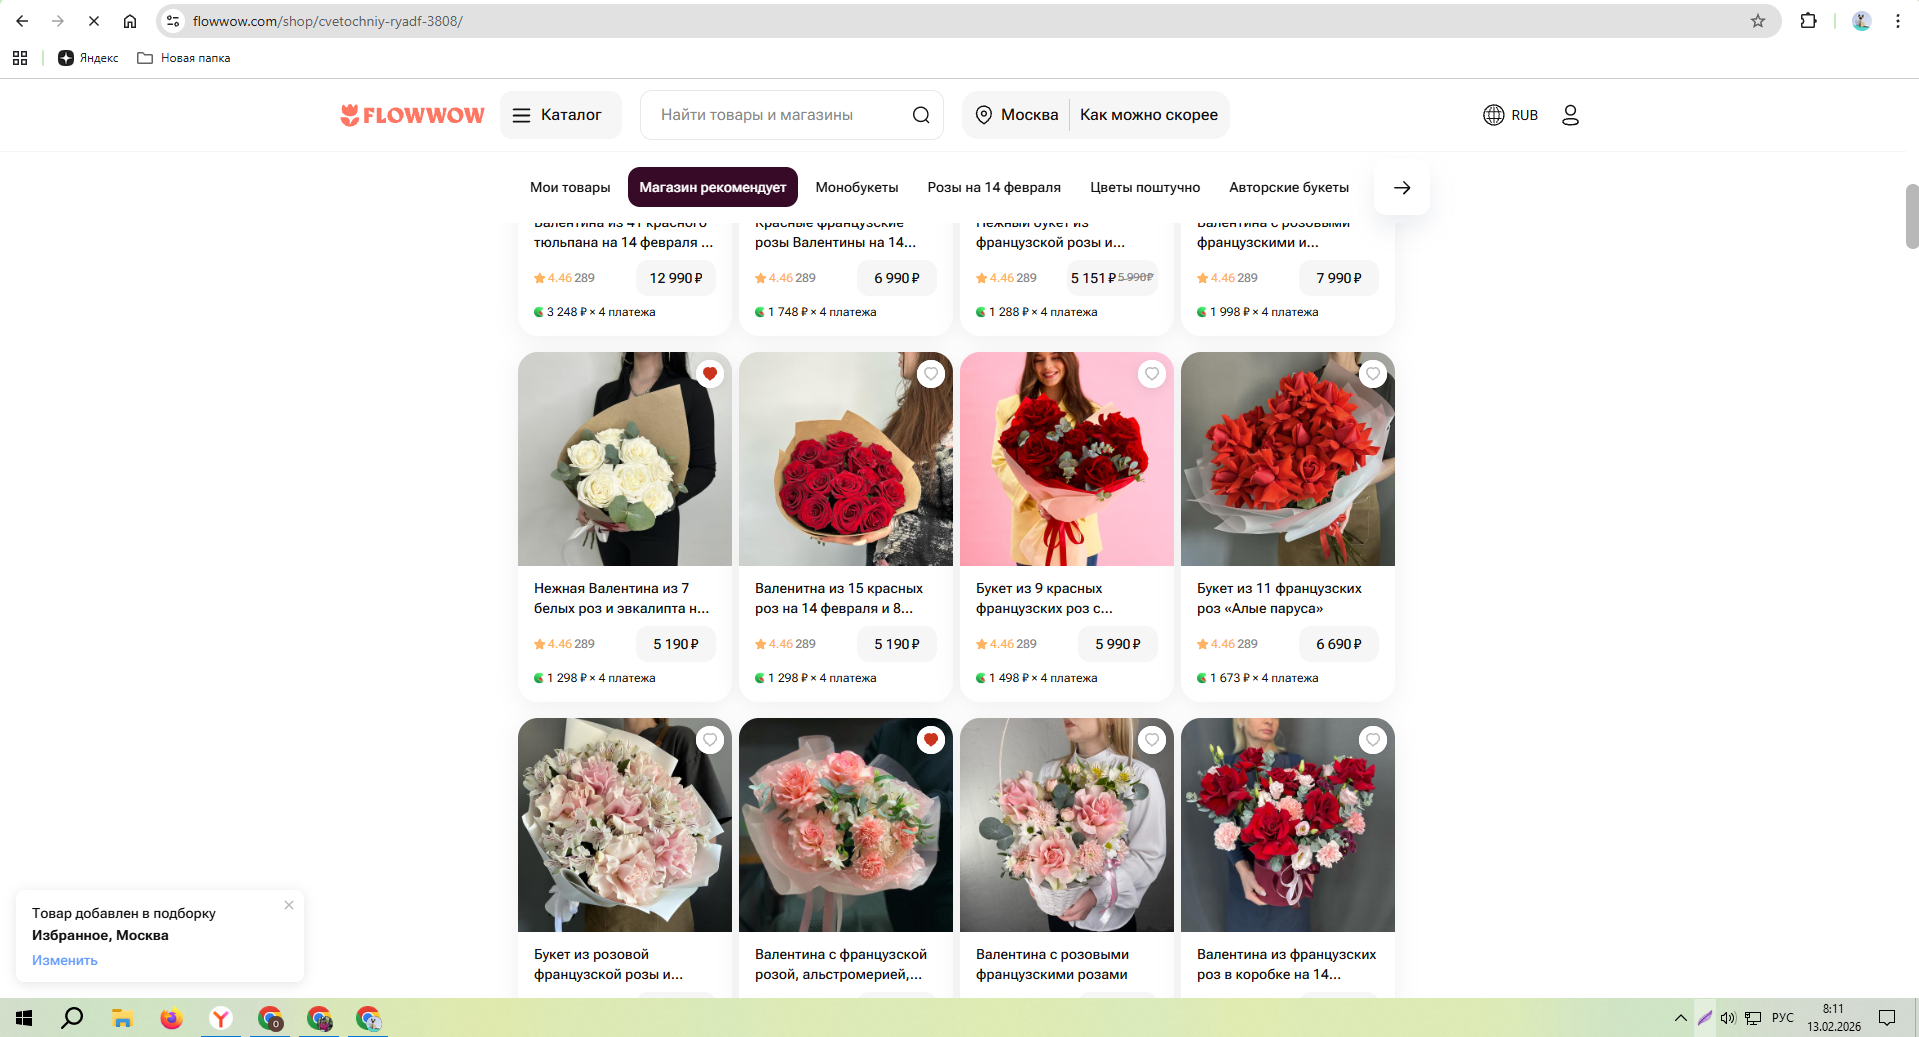Switch to Цветы поштучно tab

pos(1145,187)
